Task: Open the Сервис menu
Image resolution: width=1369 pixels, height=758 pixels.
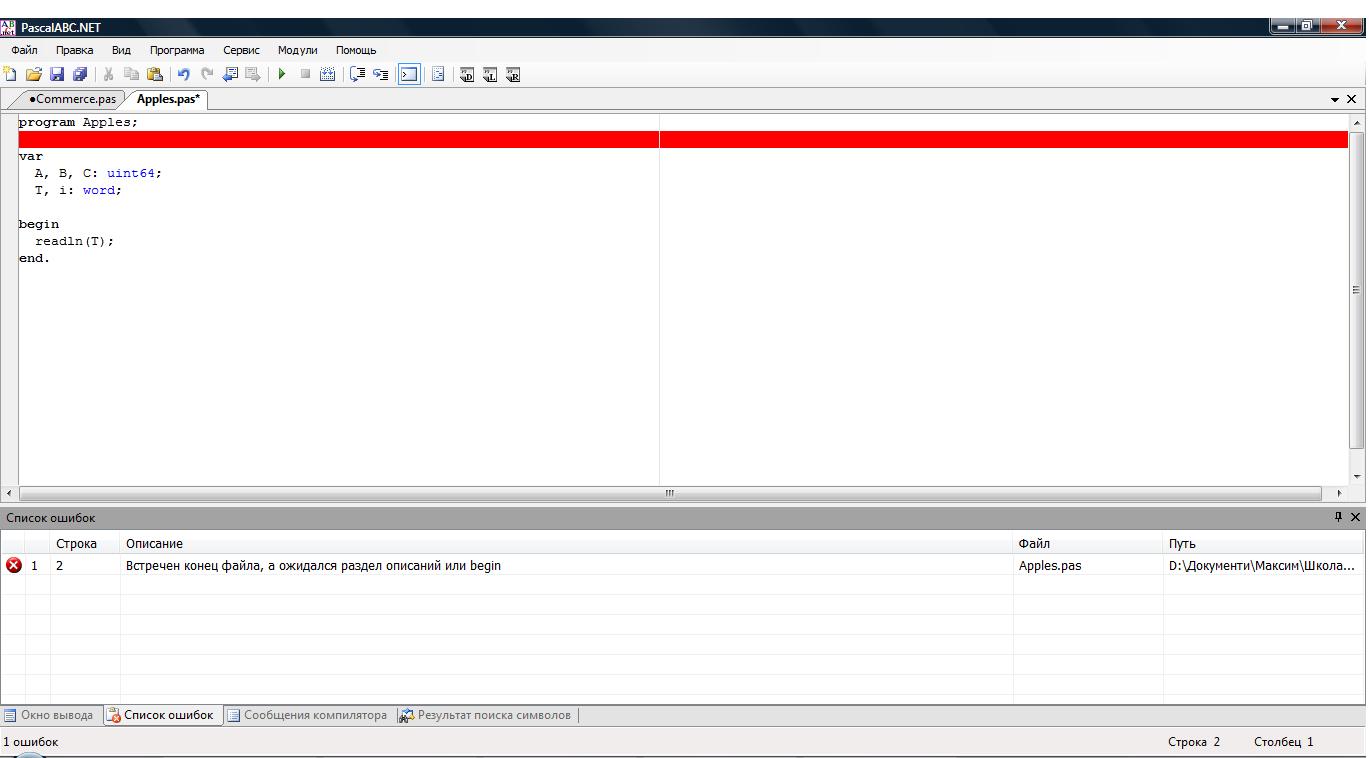Action: coord(241,50)
